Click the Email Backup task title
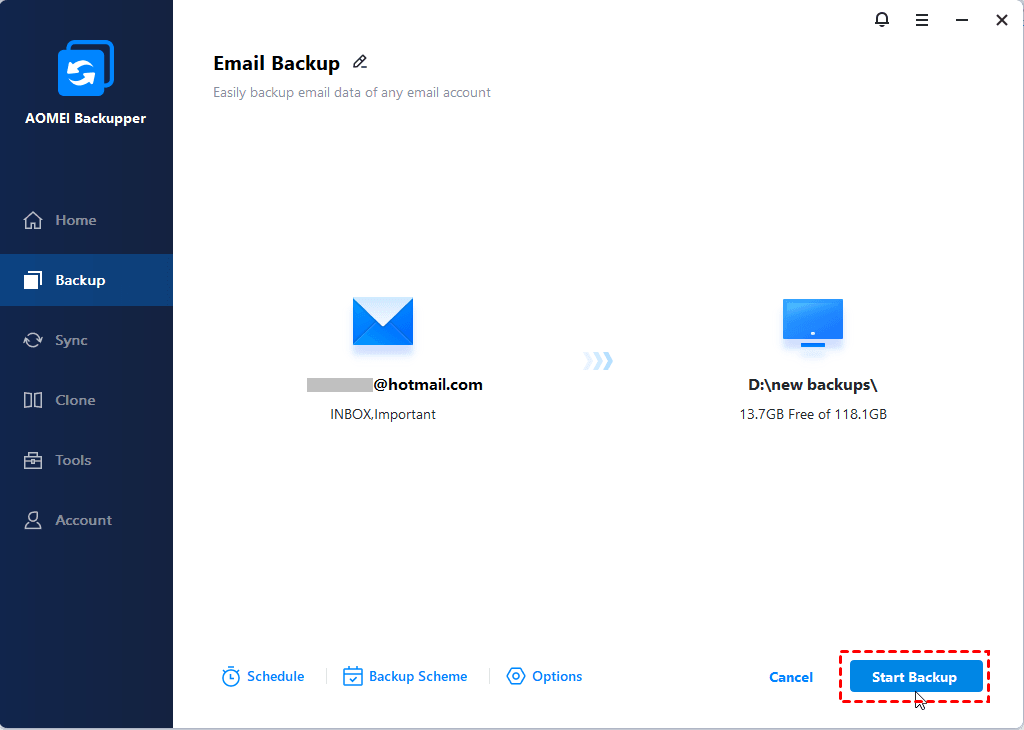The height and width of the screenshot is (730, 1024). (276, 63)
